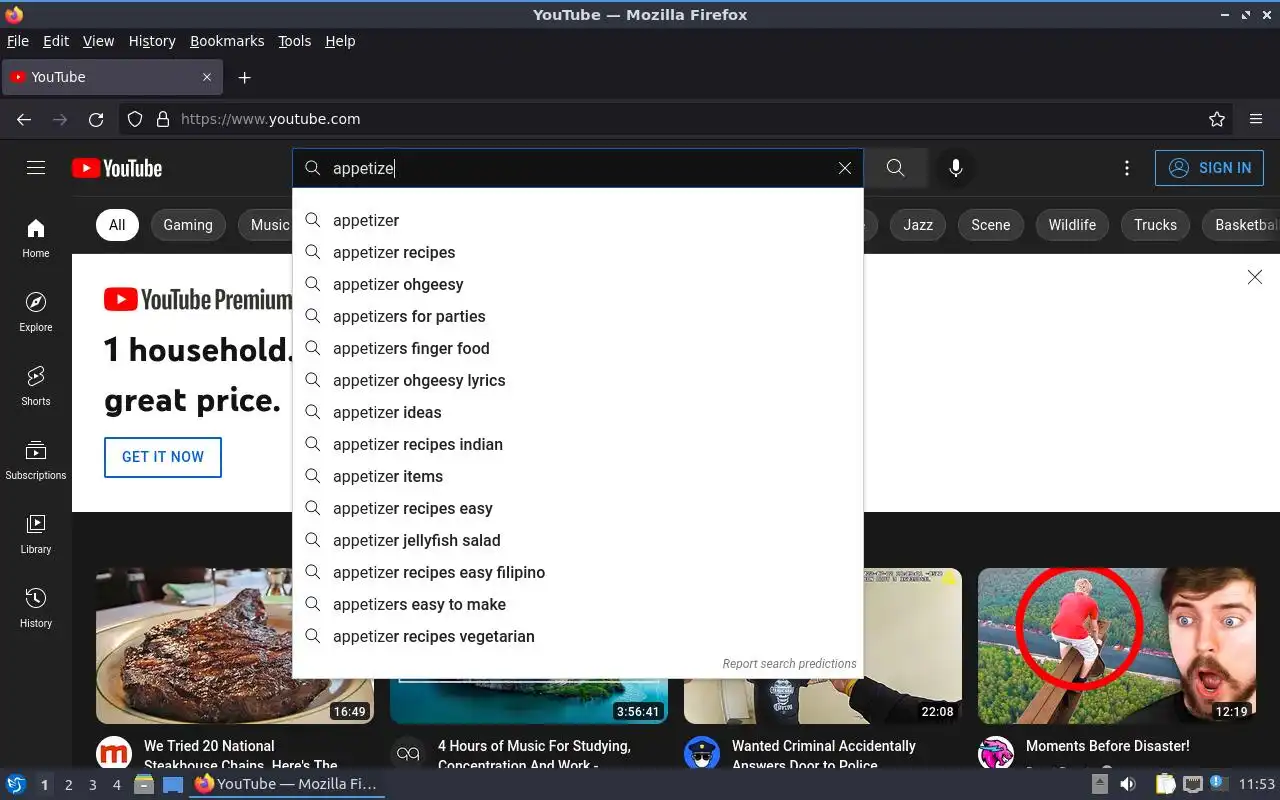Dismiss the YouTube Premium banner
The height and width of the screenshot is (800, 1280).
pos(1255,277)
